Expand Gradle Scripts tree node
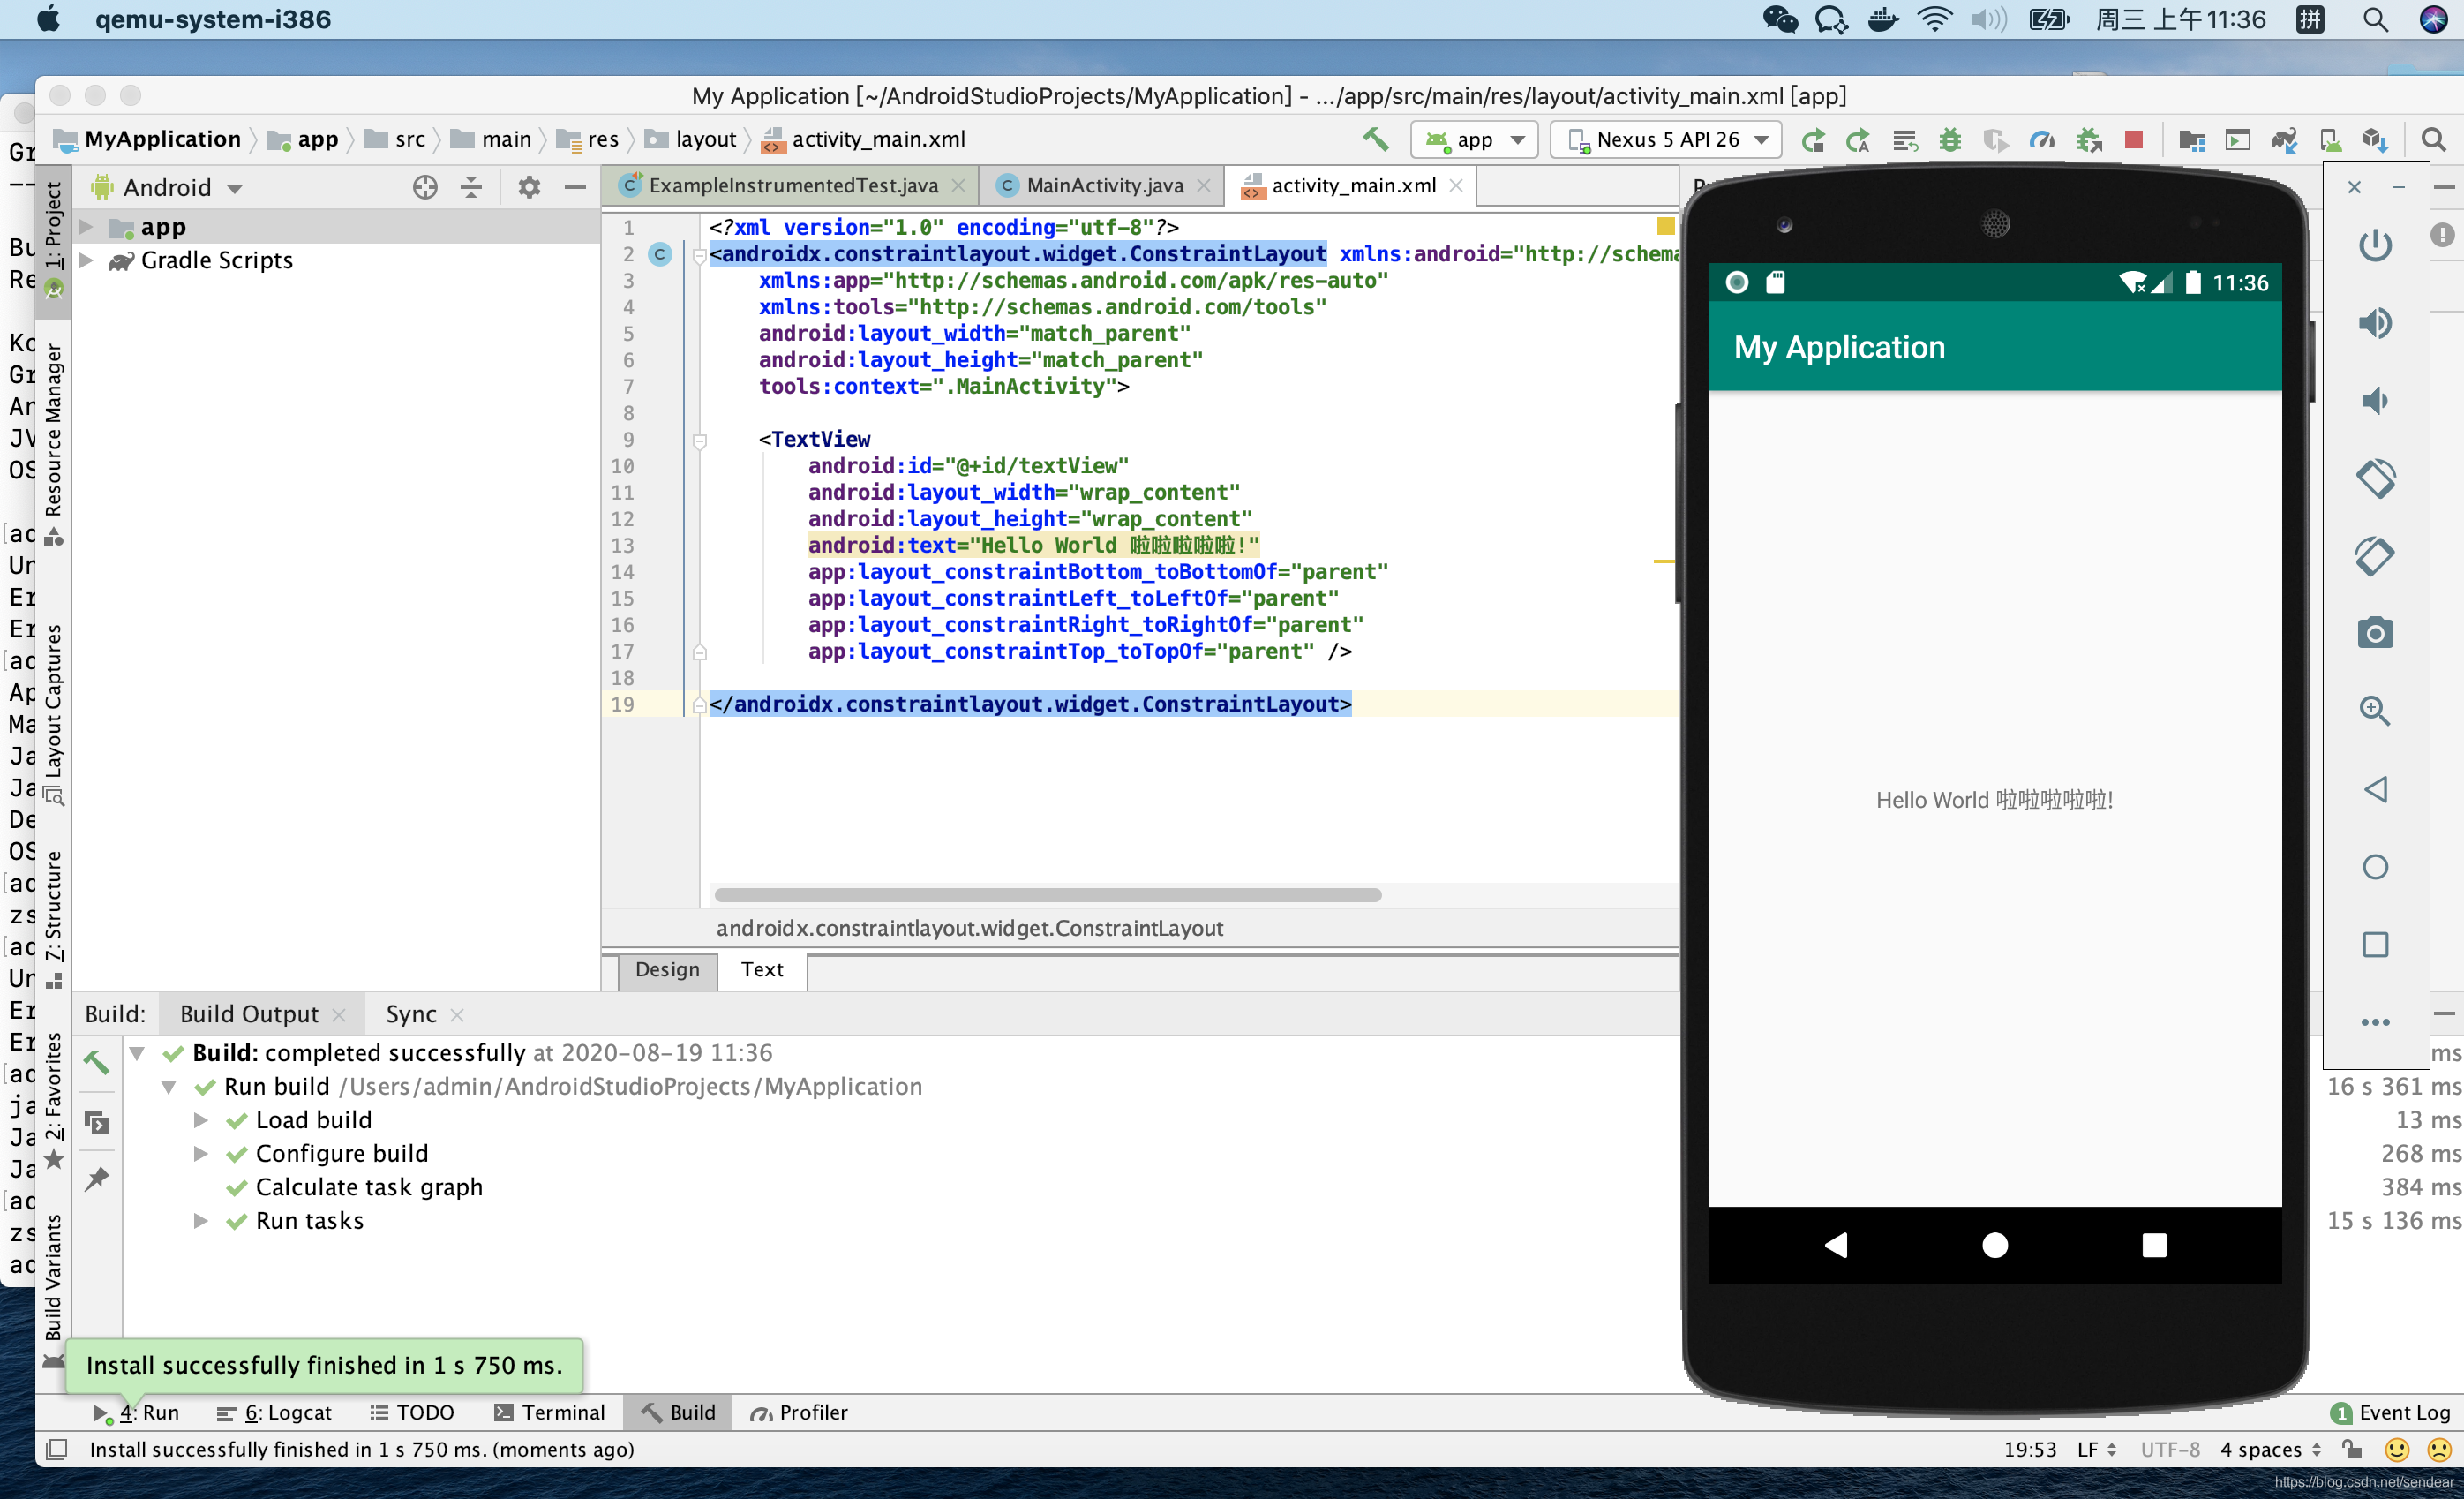 (87, 260)
